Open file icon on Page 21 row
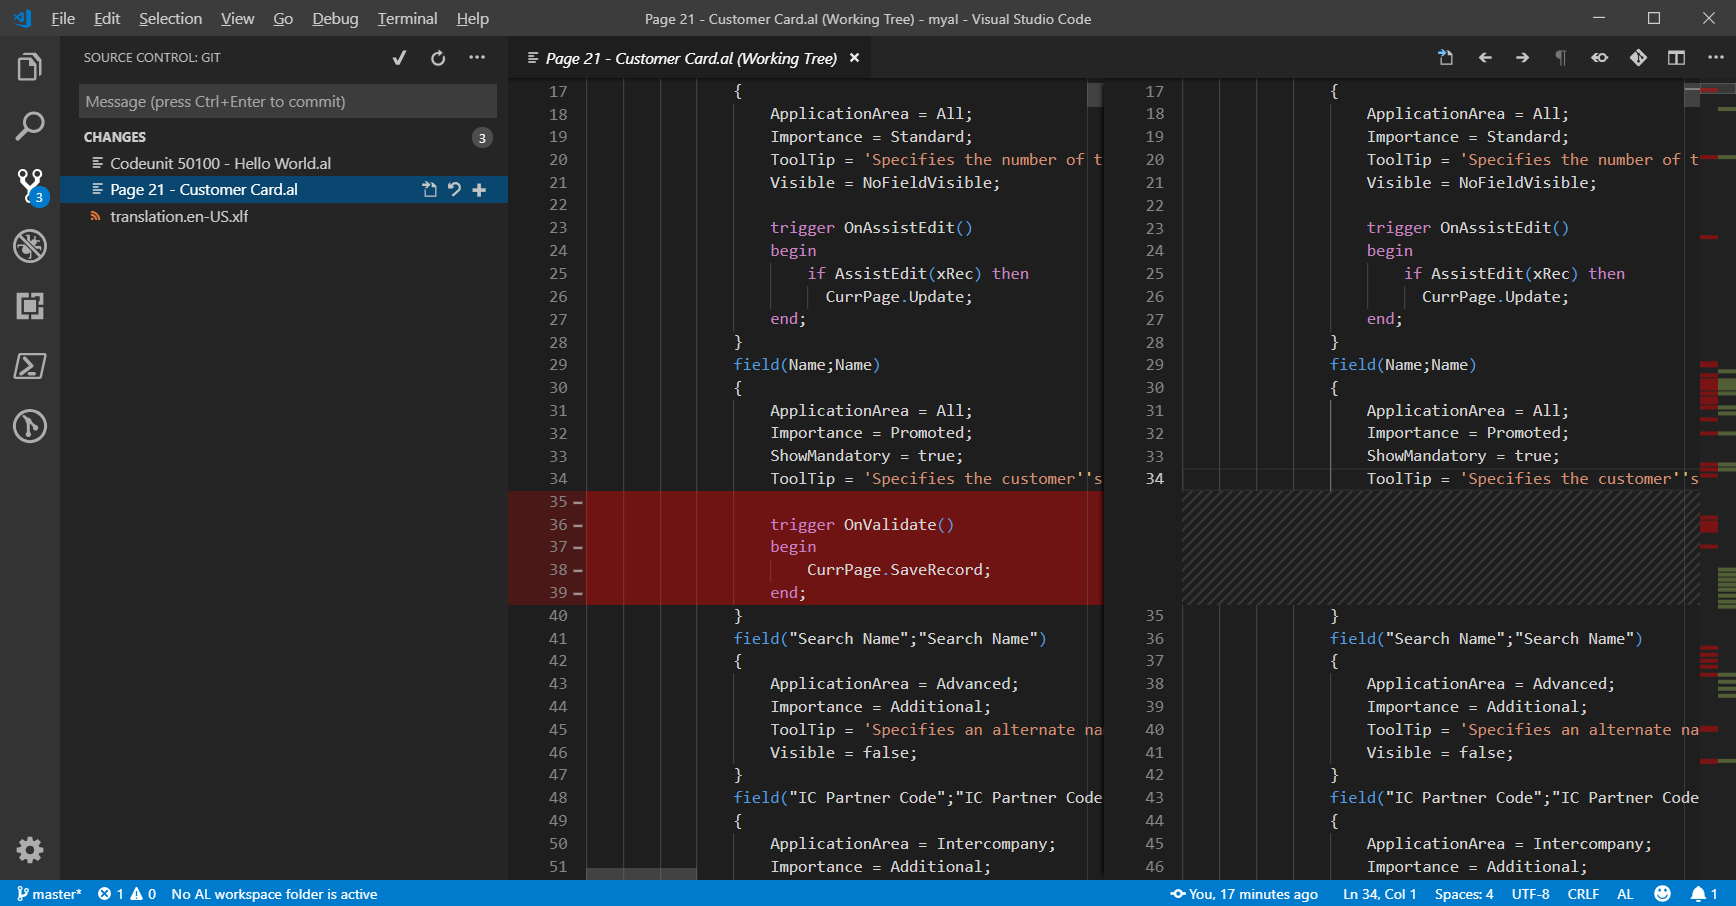This screenshot has width=1736, height=906. (429, 190)
